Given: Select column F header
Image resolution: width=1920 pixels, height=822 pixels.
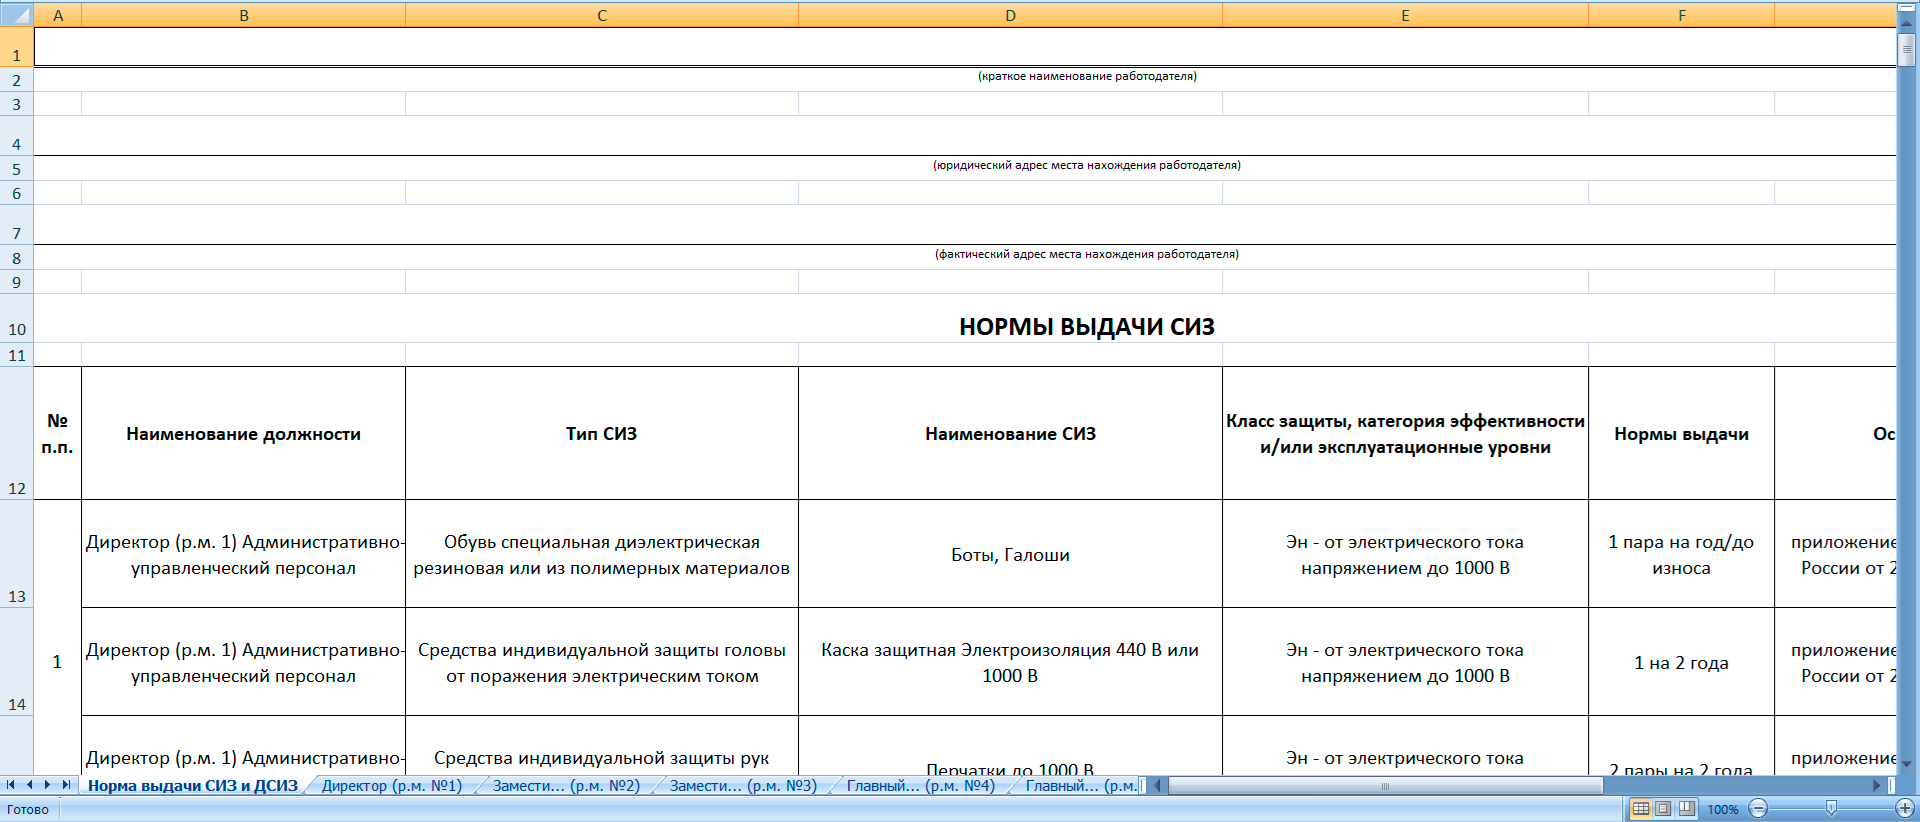Looking at the screenshot, I should click(x=1681, y=15).
